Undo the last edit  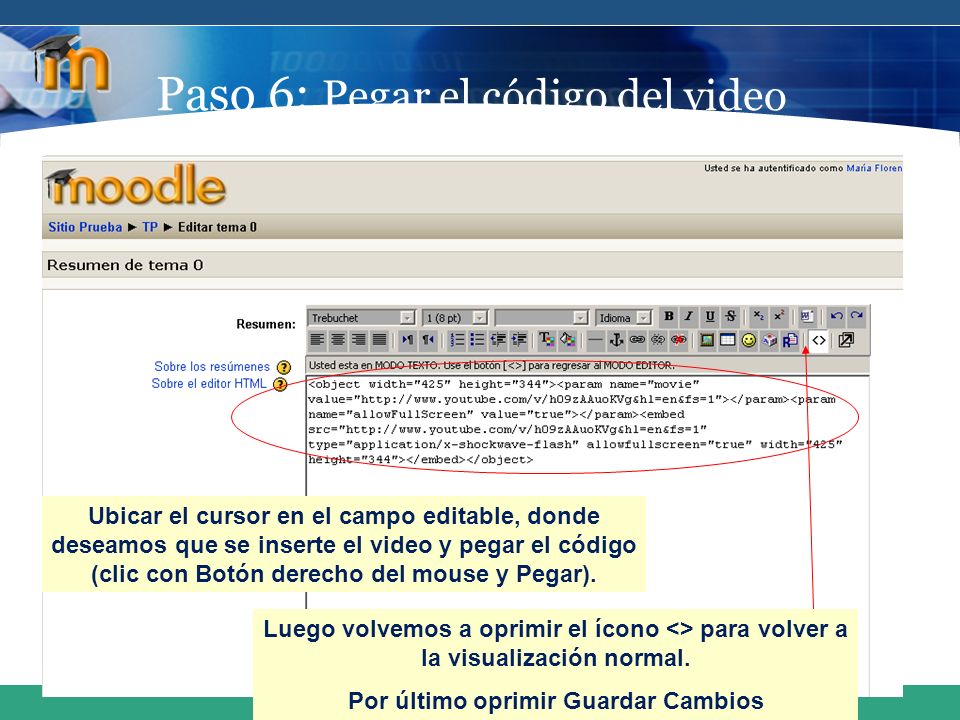[836, 317]
